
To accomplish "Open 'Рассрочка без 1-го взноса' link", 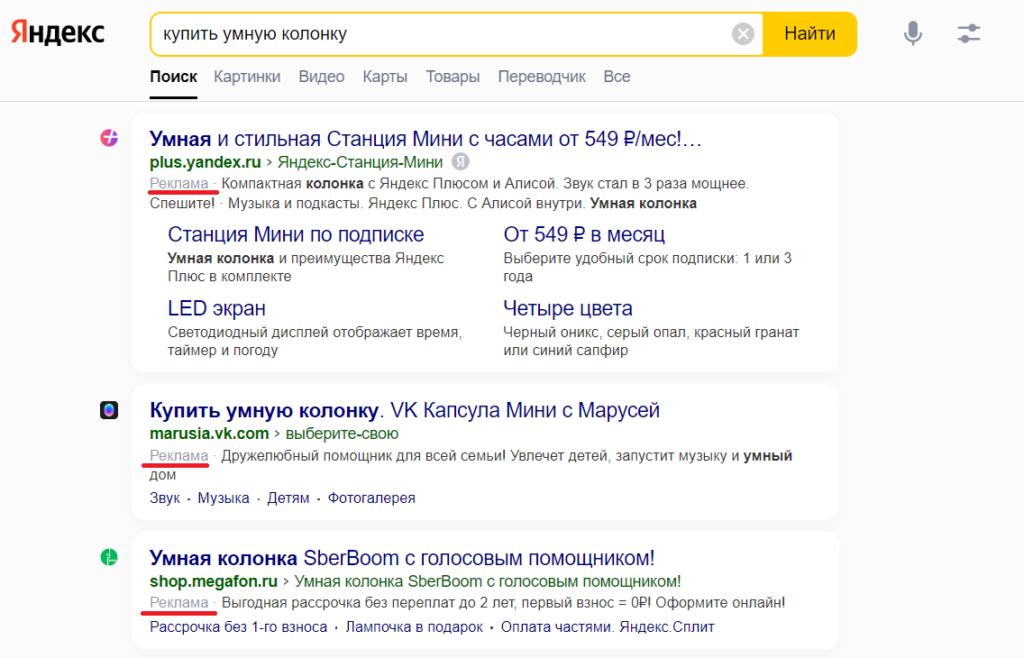I will [238, 627].
